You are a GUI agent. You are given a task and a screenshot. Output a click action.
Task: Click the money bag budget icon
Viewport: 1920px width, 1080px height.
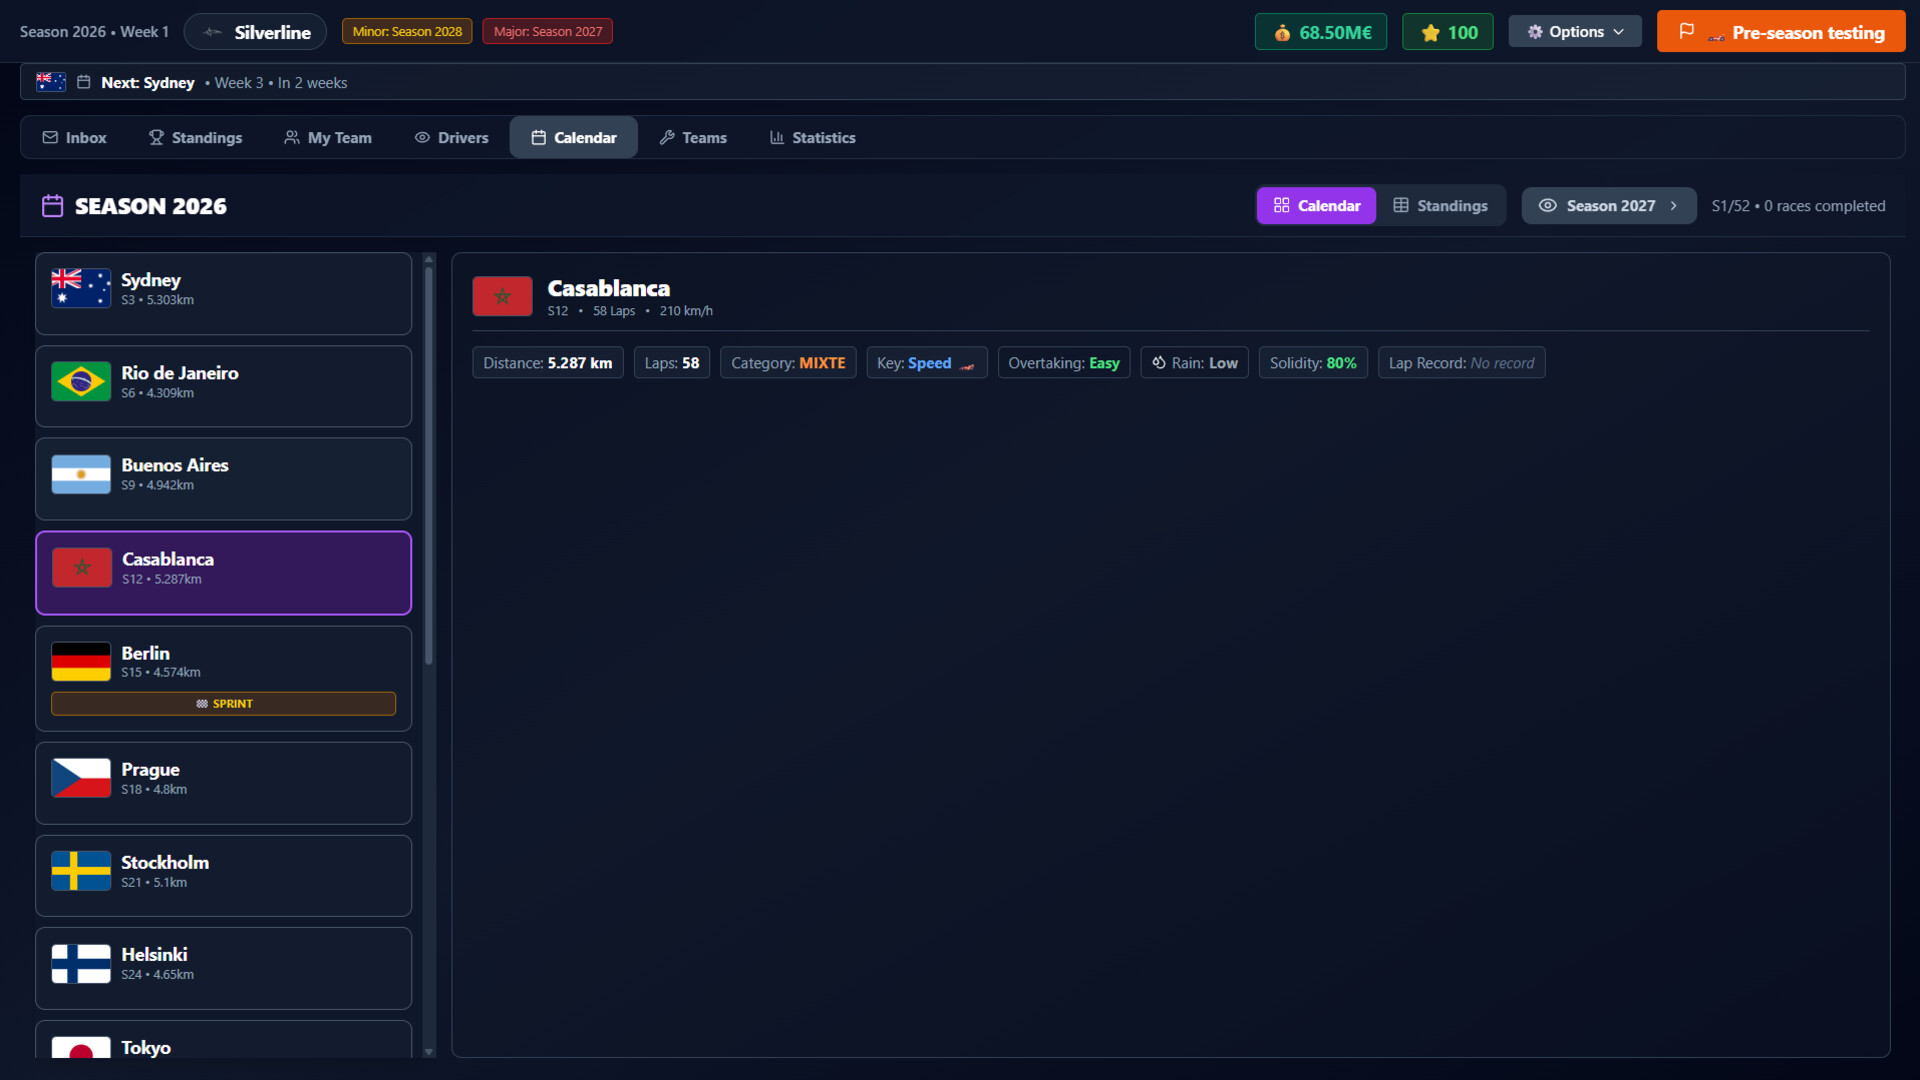(x=1285, y=31)
